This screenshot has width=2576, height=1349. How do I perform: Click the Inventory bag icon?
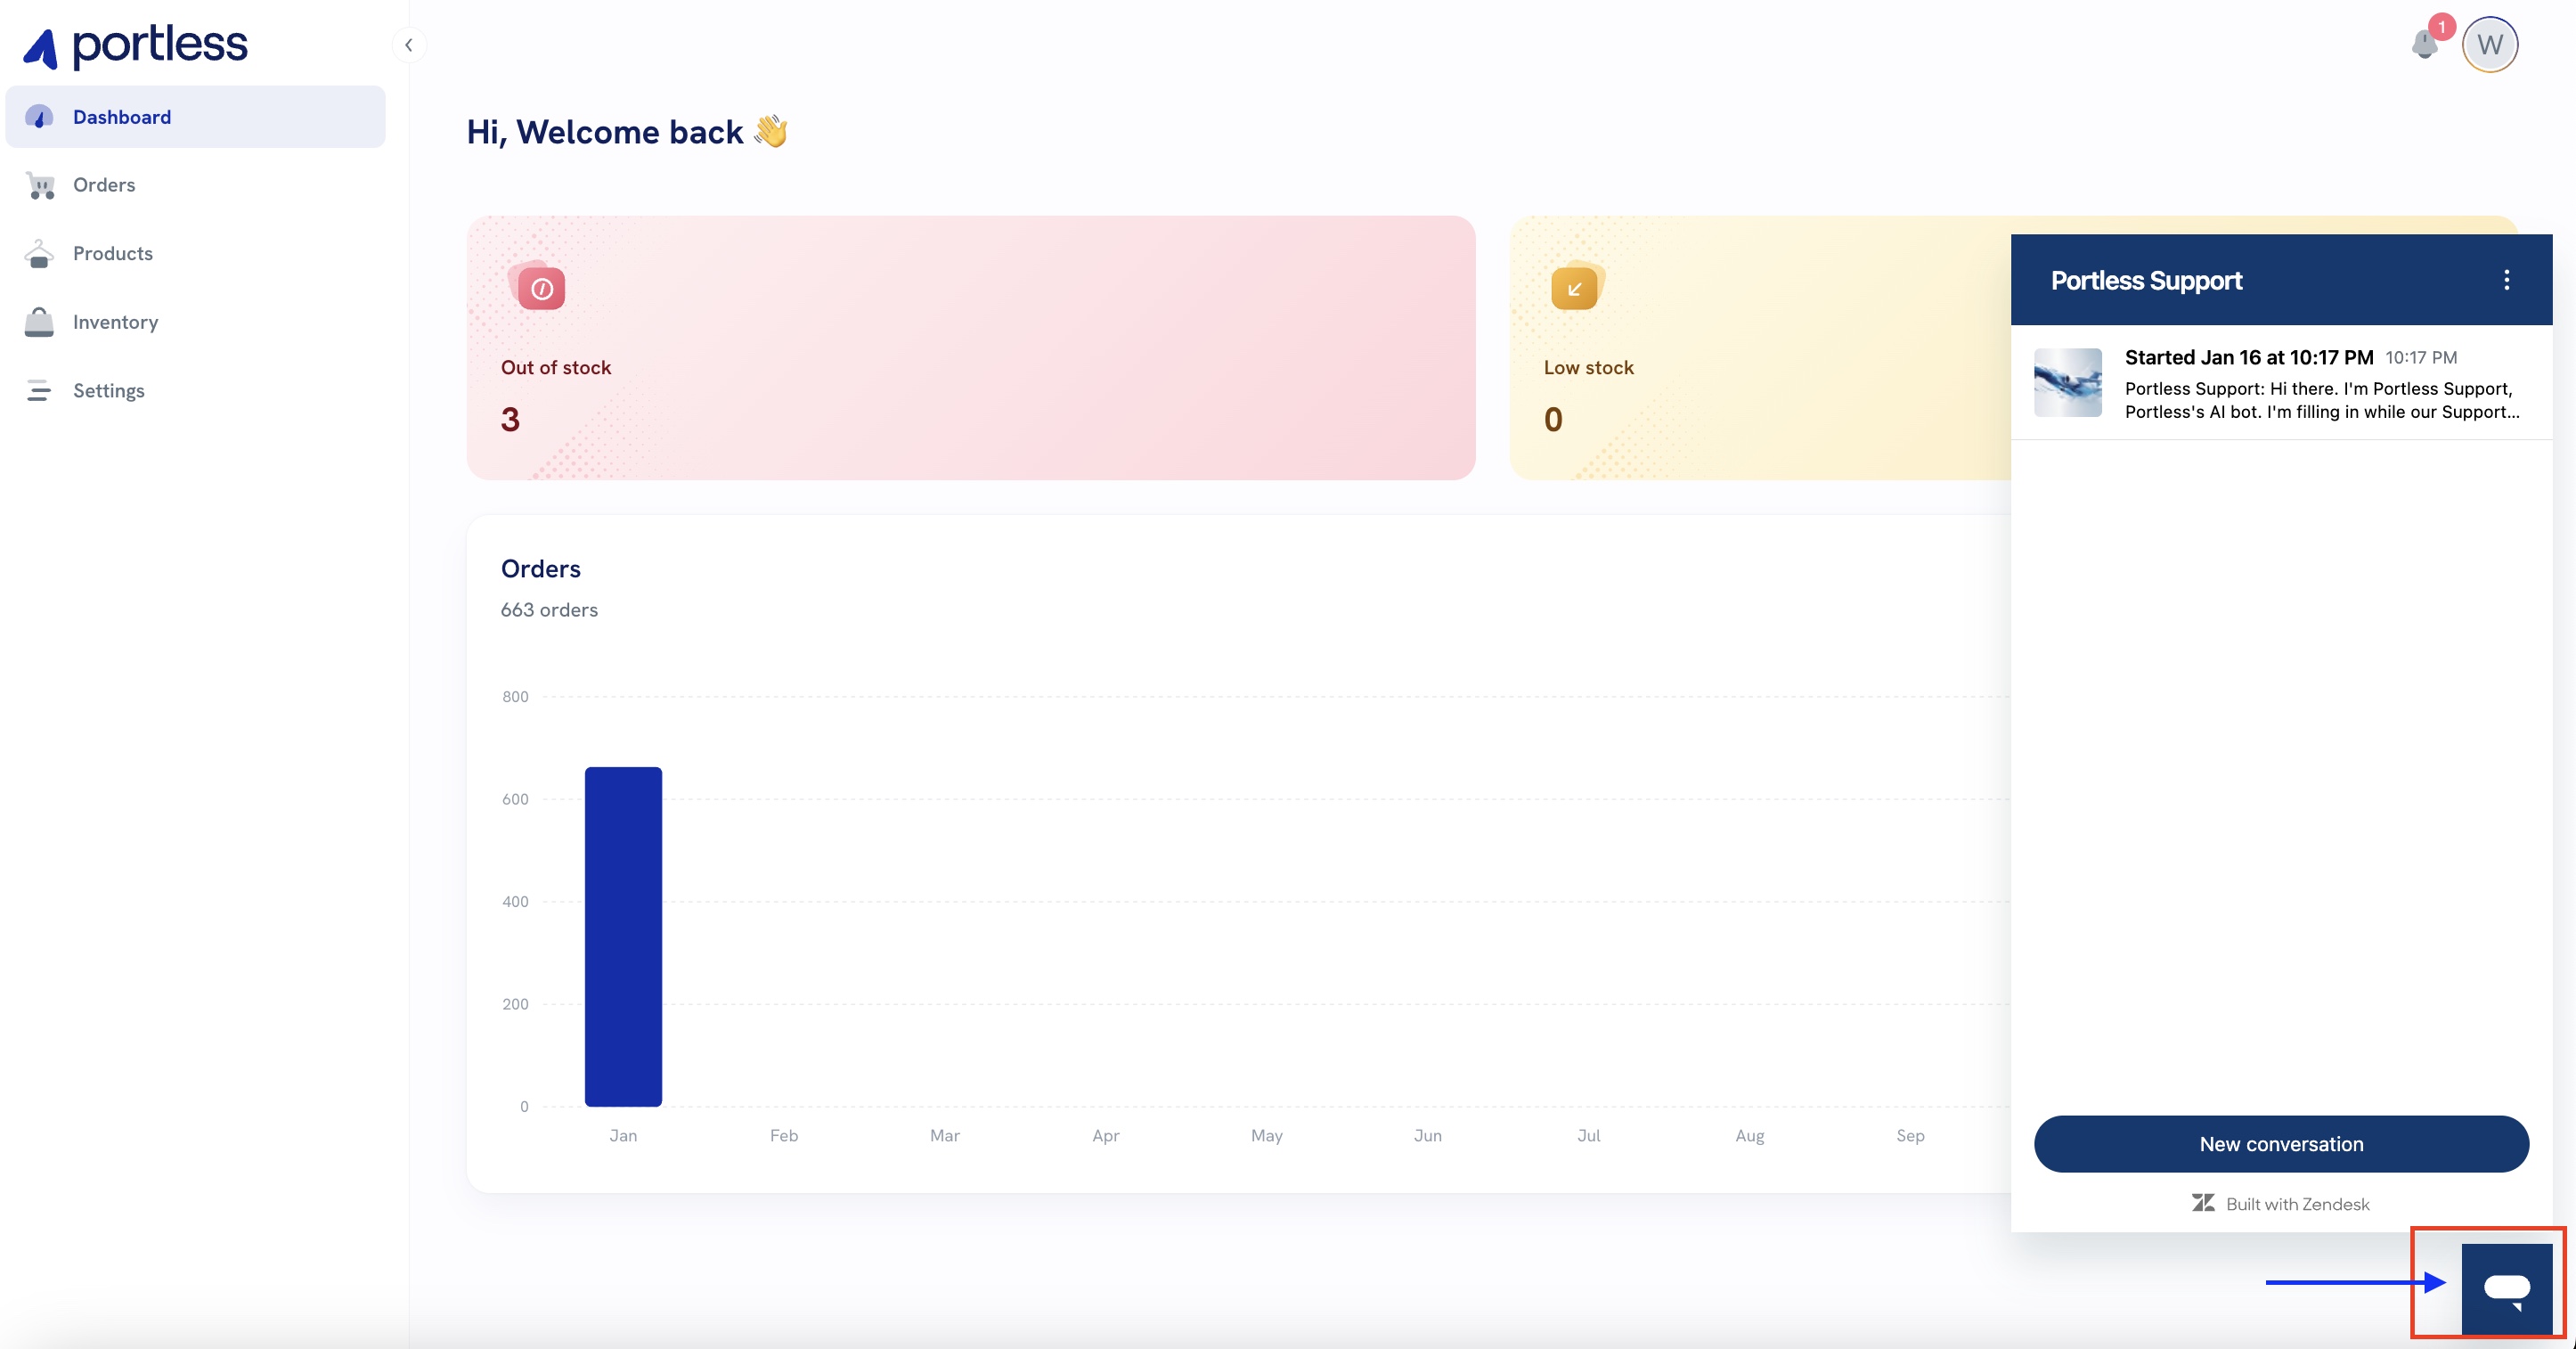39,322
